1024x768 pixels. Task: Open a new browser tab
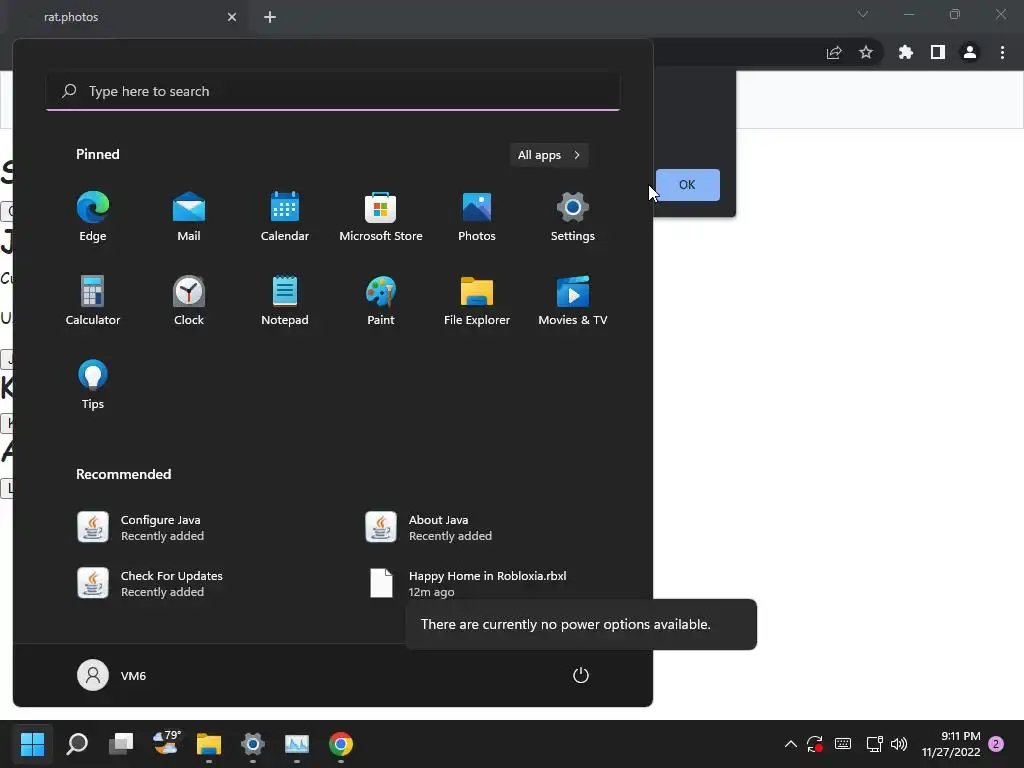tap(270, 17)
